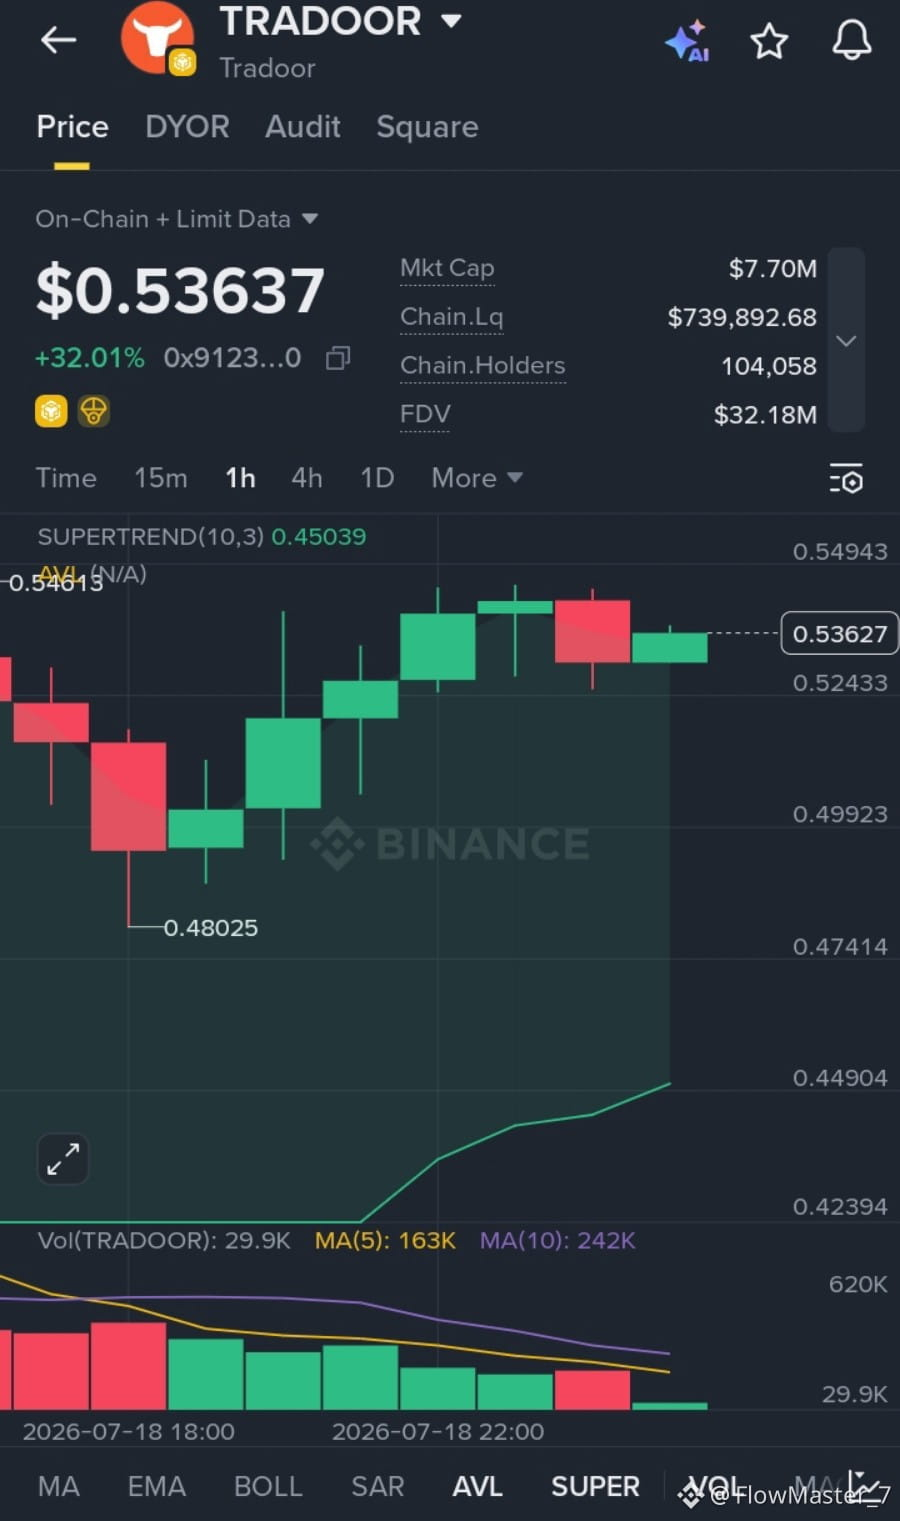Toggle the SAR indicator
This screenshot has width=900, height=1521.
pyautogui.click(x=378, y=1487)
